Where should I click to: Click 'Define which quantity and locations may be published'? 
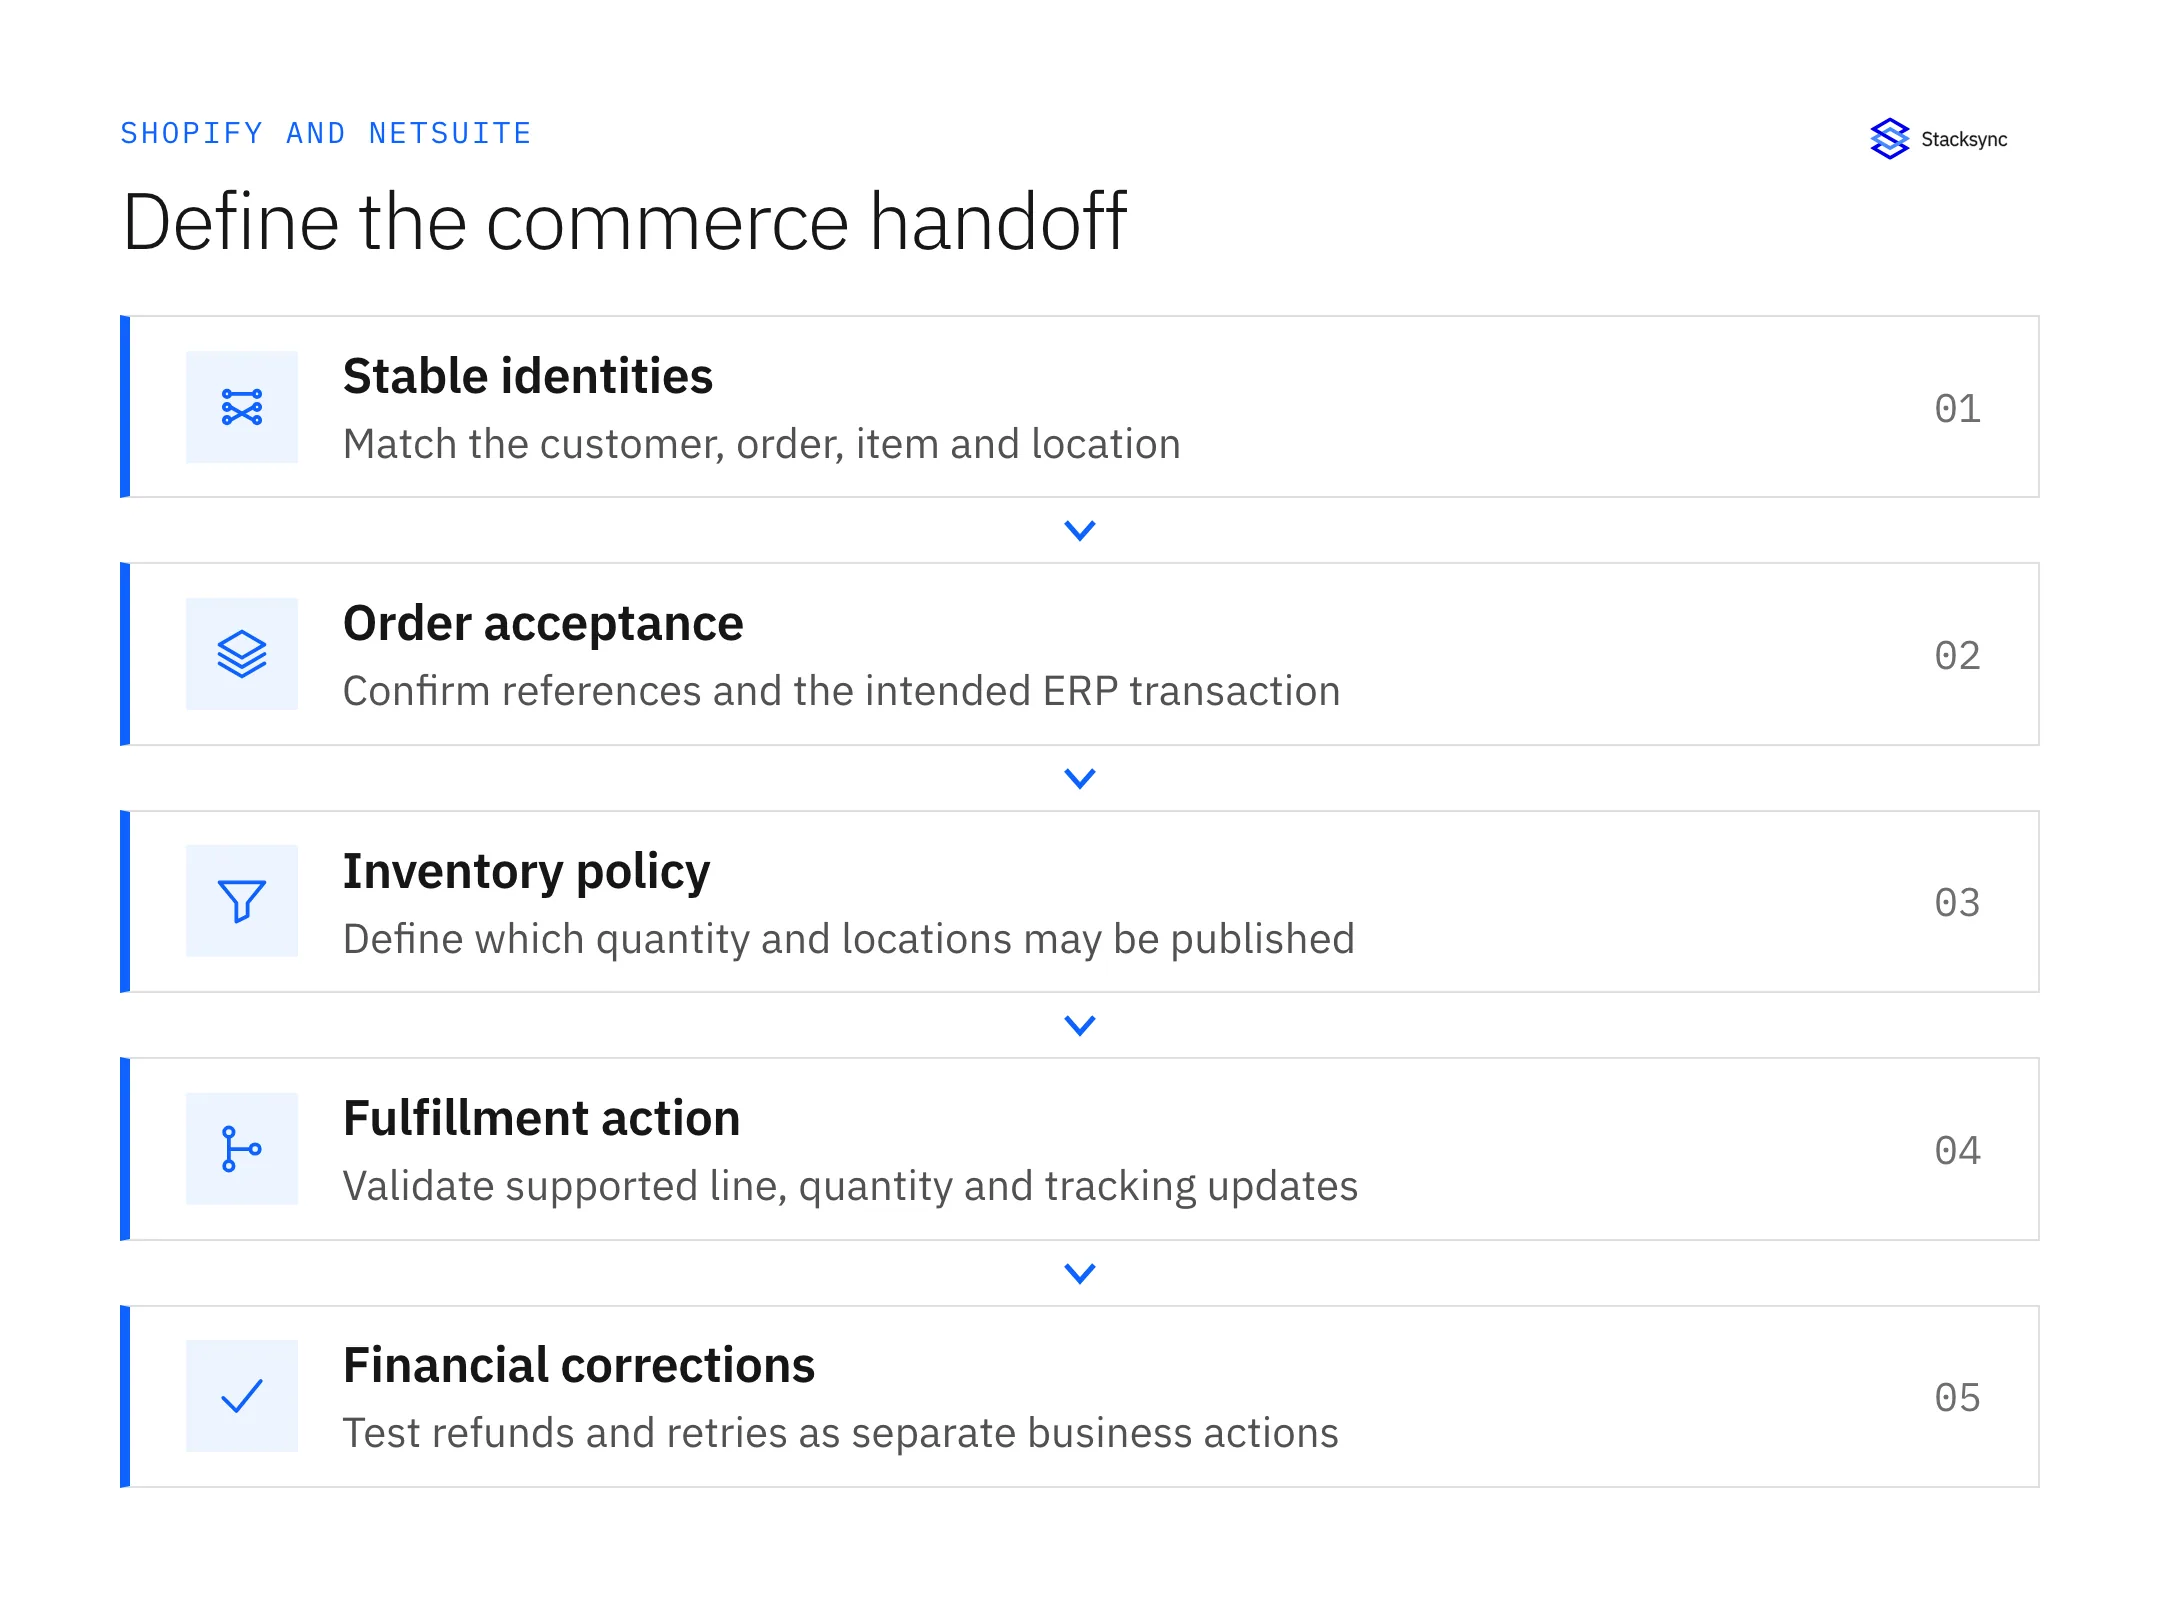(x=848, y=939)
